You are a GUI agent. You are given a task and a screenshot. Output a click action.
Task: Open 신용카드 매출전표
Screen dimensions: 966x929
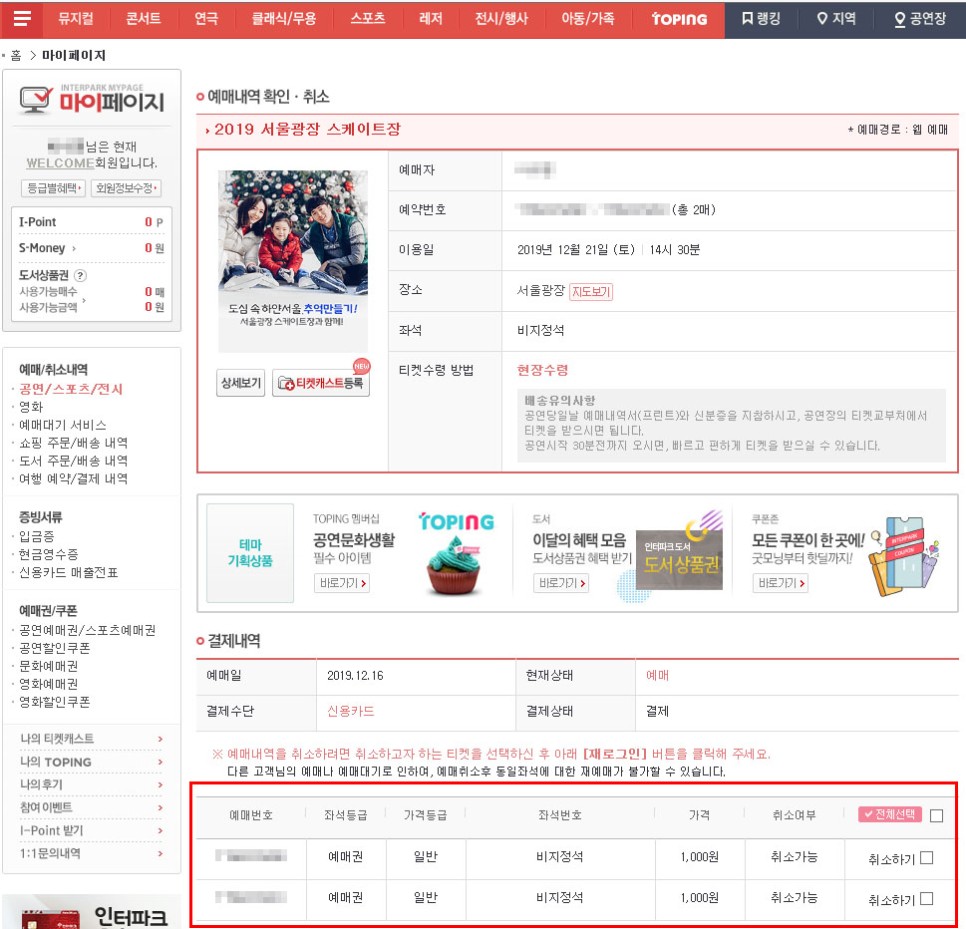tap(68, 572)
